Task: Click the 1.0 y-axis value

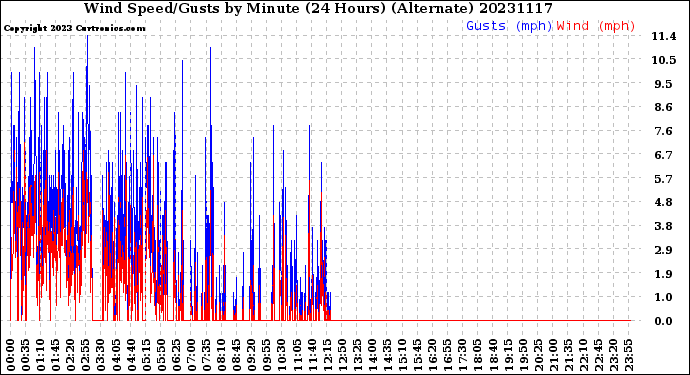Action: click(x=664, y=298)
